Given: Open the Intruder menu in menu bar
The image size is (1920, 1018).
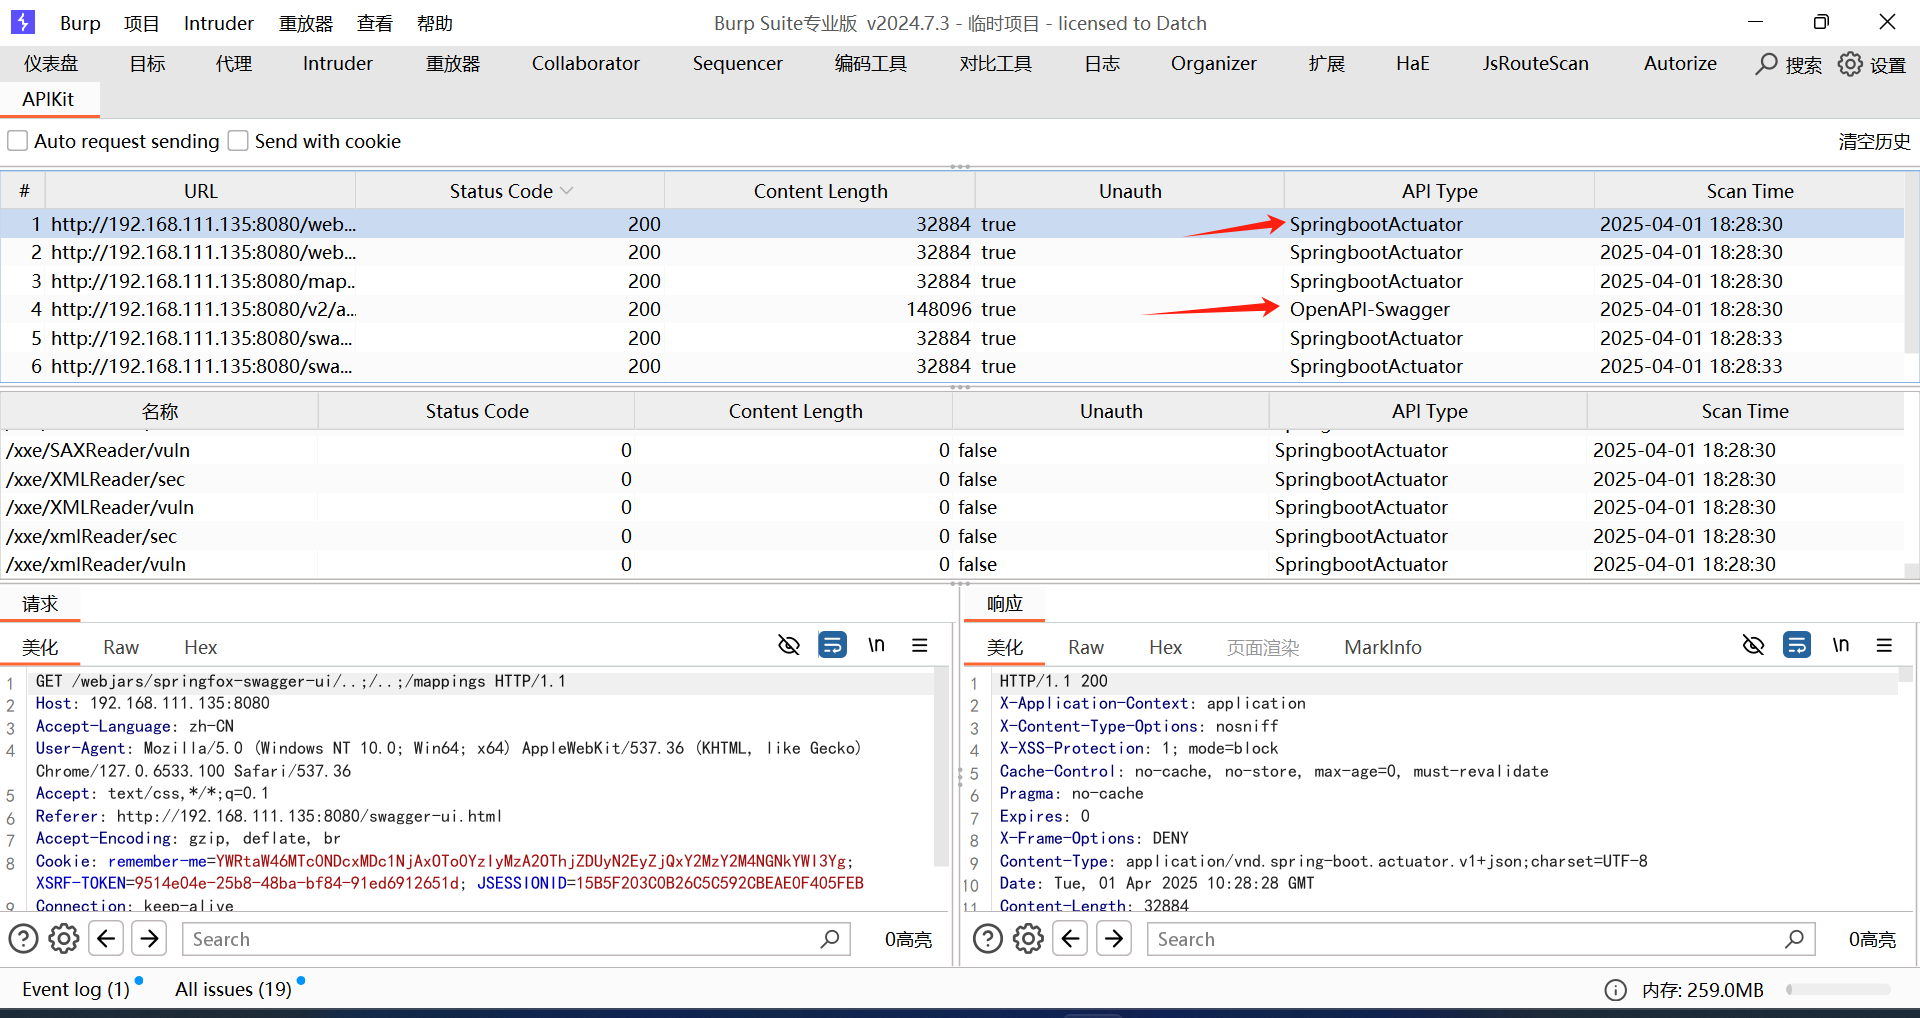Looking at the screenshot, I should 218,23.
